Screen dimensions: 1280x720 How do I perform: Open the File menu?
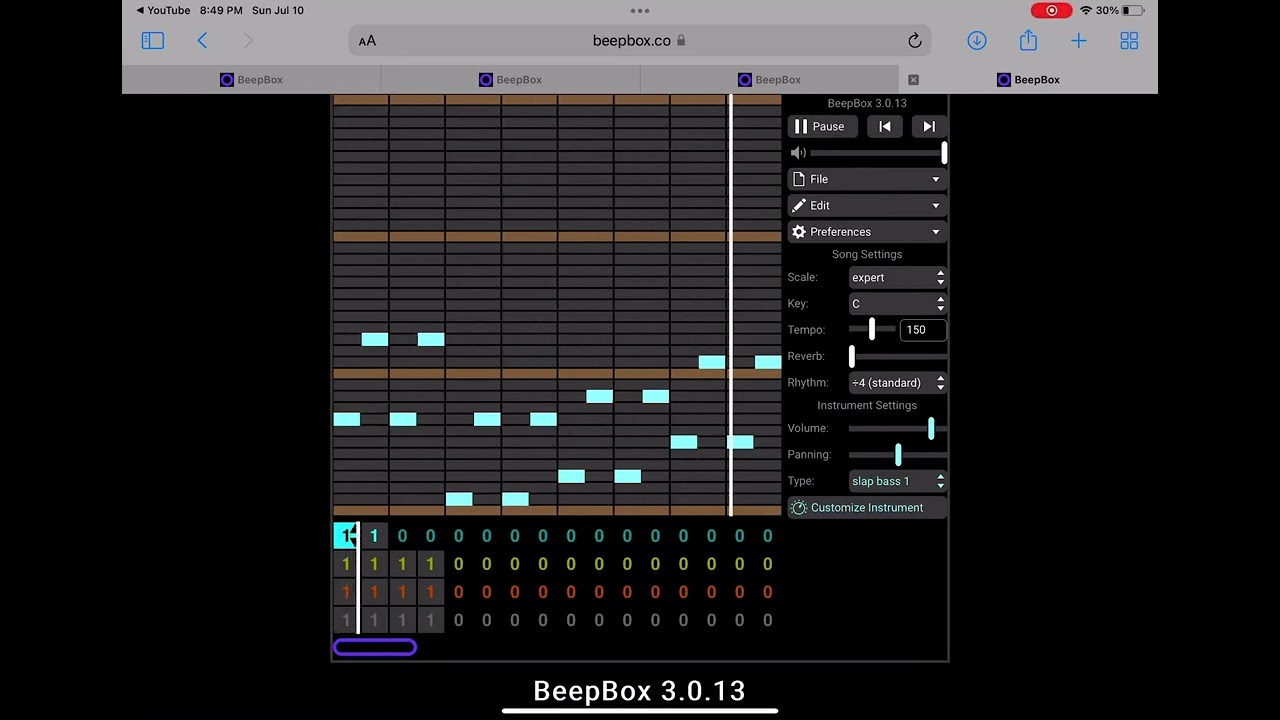pos(867,179)
